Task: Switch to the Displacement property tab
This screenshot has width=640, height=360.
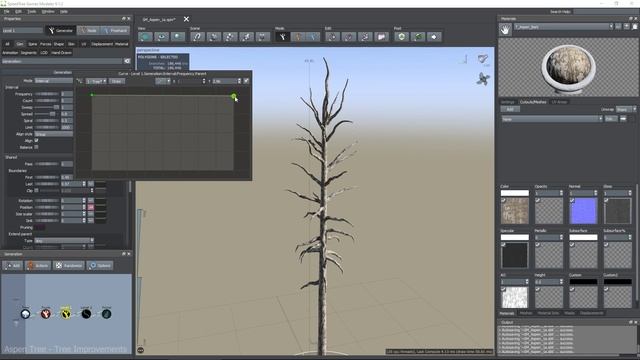Action: (102, 44)
